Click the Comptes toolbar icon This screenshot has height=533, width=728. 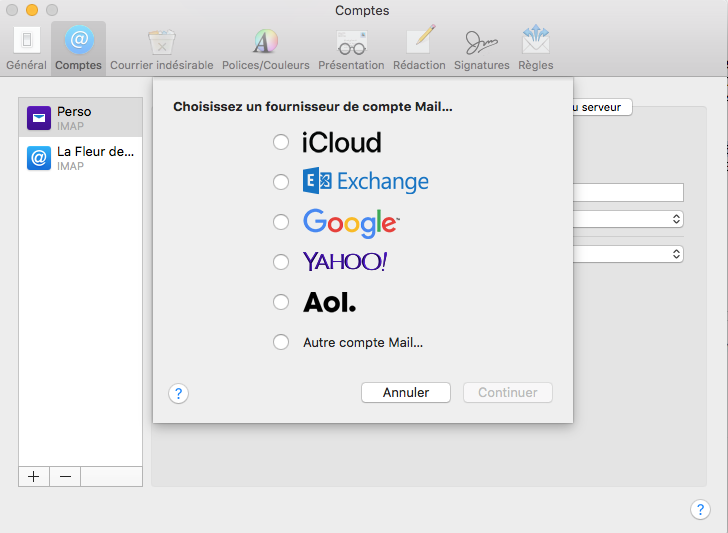(x=78, y=48)
